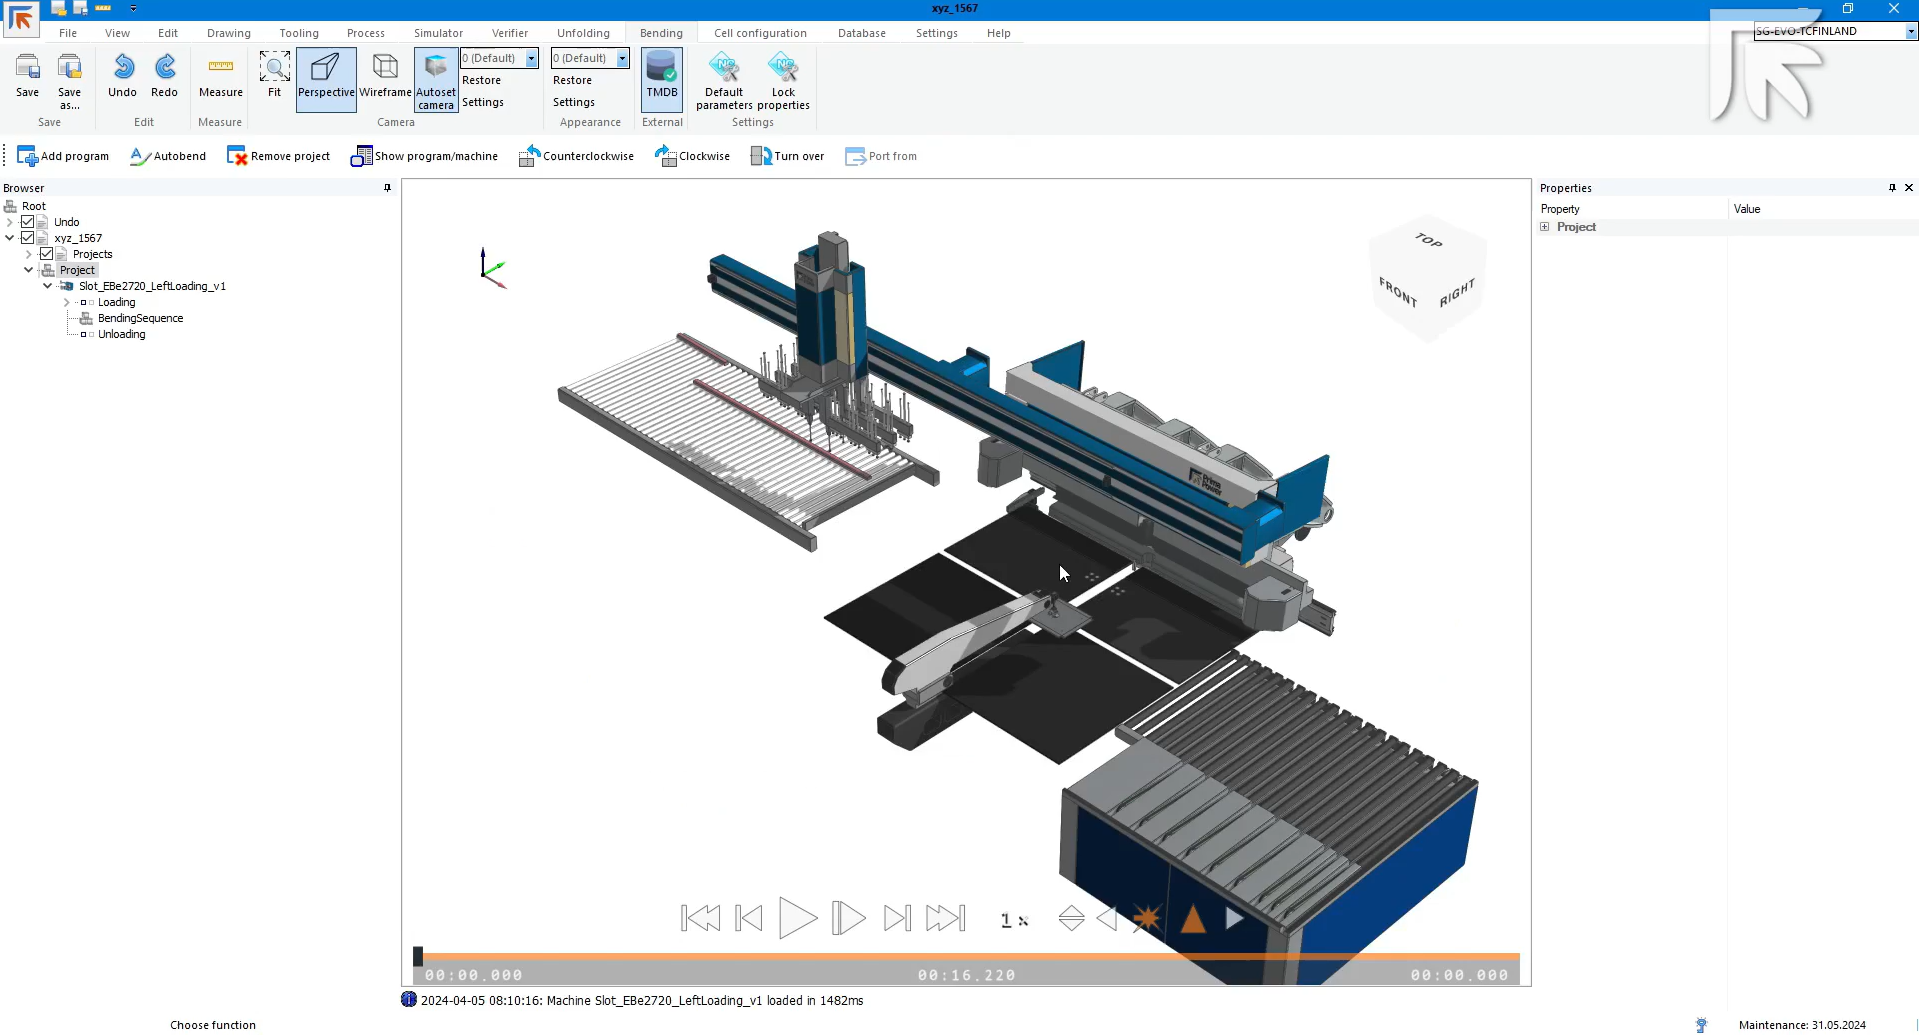1919x1035 pixels.
Task: Rotate part Counterclockwise
Action: pos(576,156)
